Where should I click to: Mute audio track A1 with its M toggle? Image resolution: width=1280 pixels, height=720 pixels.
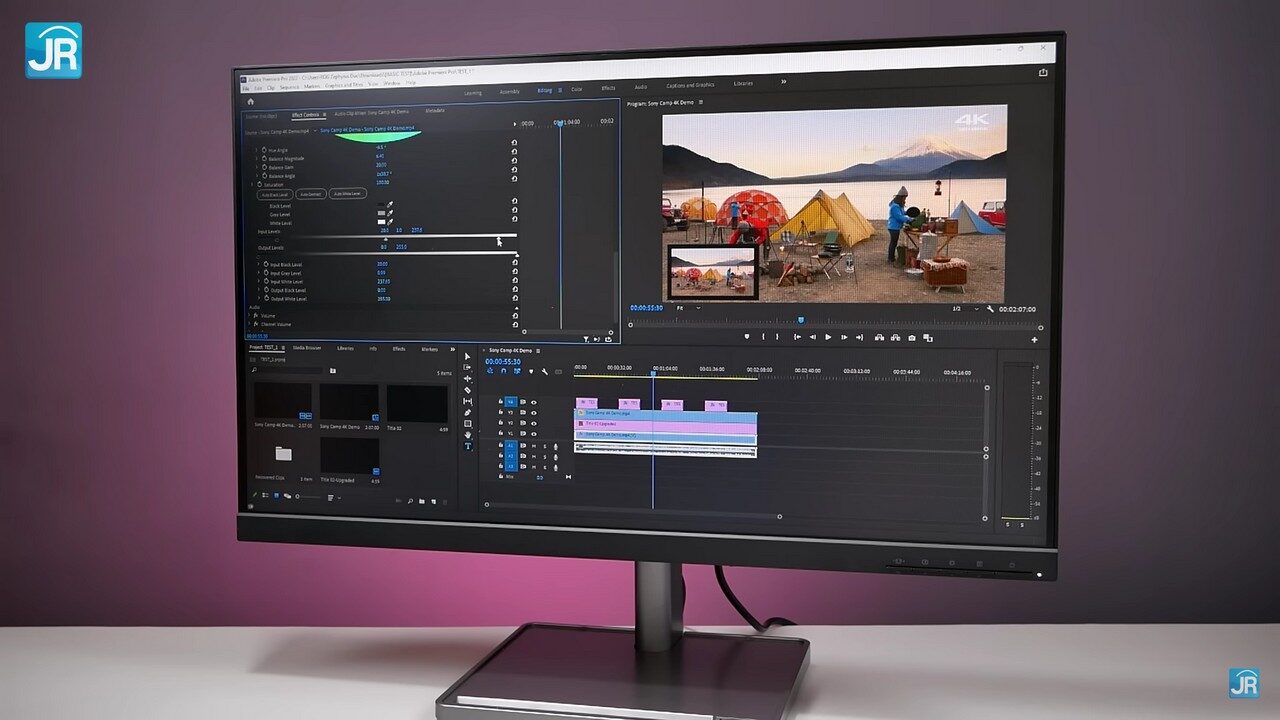tap(534, 446)
